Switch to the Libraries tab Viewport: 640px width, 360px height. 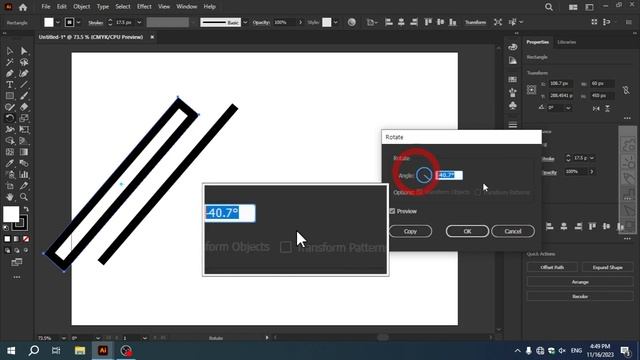(x=567, y=42)
